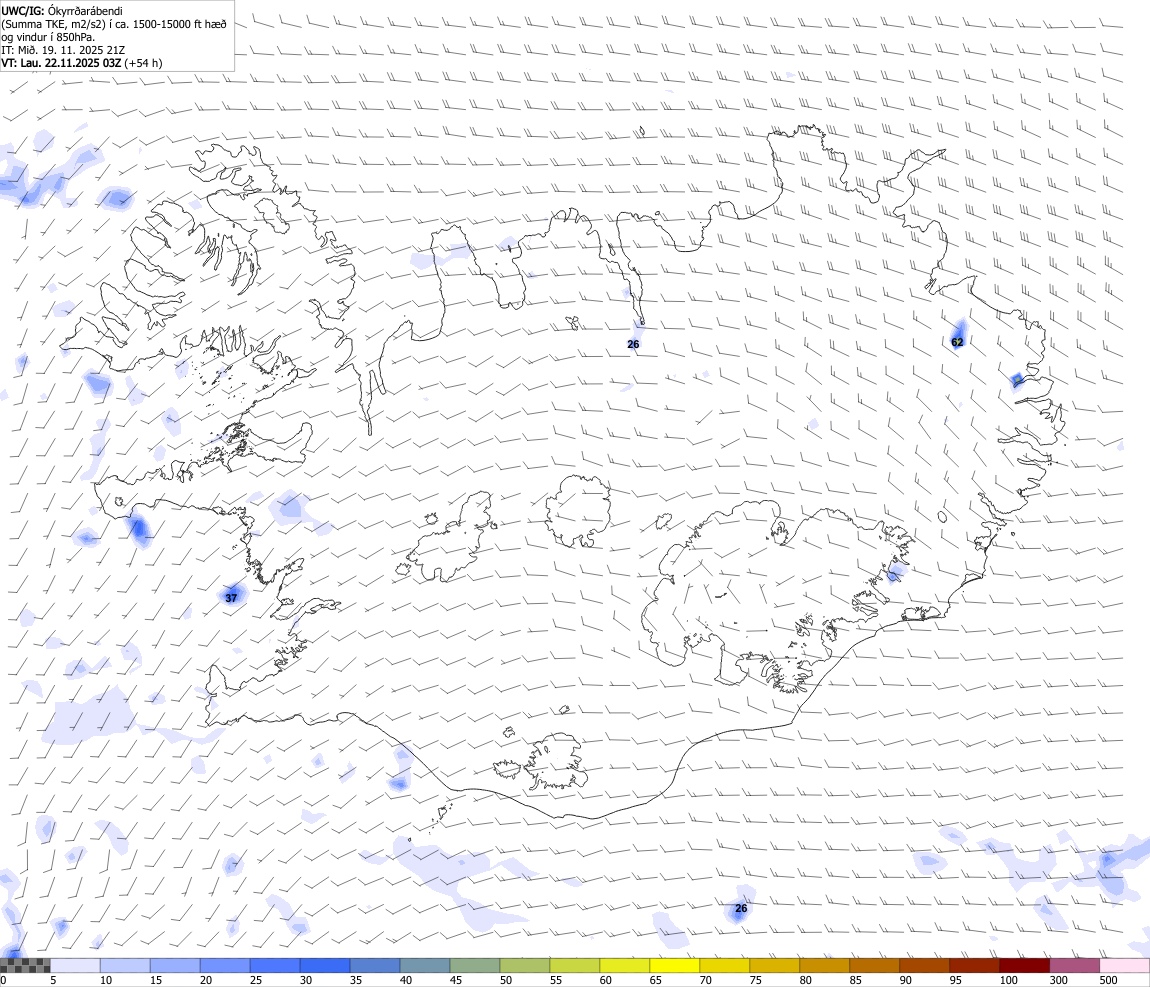
Task: Choose the legend swatch between 80 and 85
Action: click(x=824, y=965)
